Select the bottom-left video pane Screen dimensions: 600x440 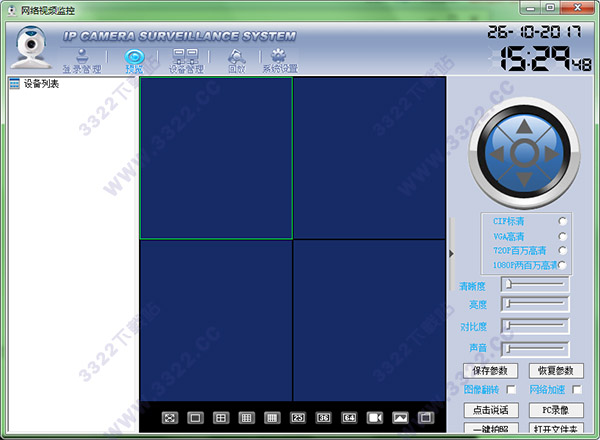216,321
